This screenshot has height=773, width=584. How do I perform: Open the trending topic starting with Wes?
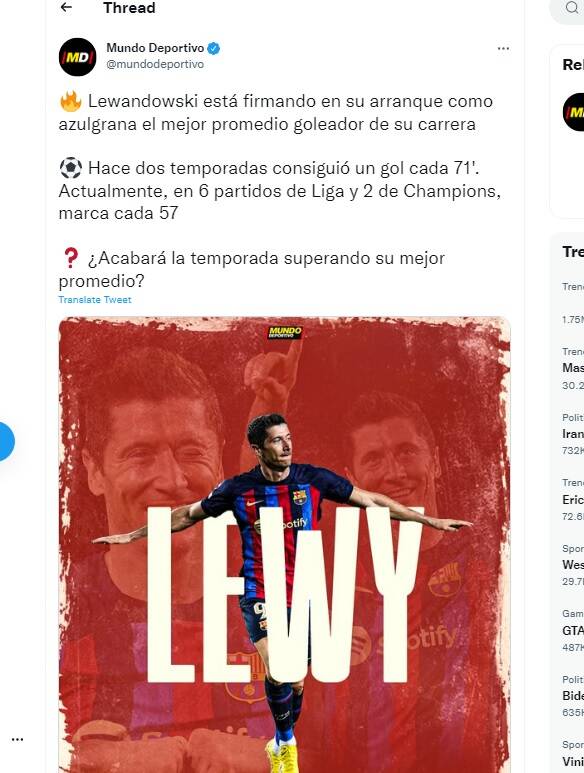[573, 564]
